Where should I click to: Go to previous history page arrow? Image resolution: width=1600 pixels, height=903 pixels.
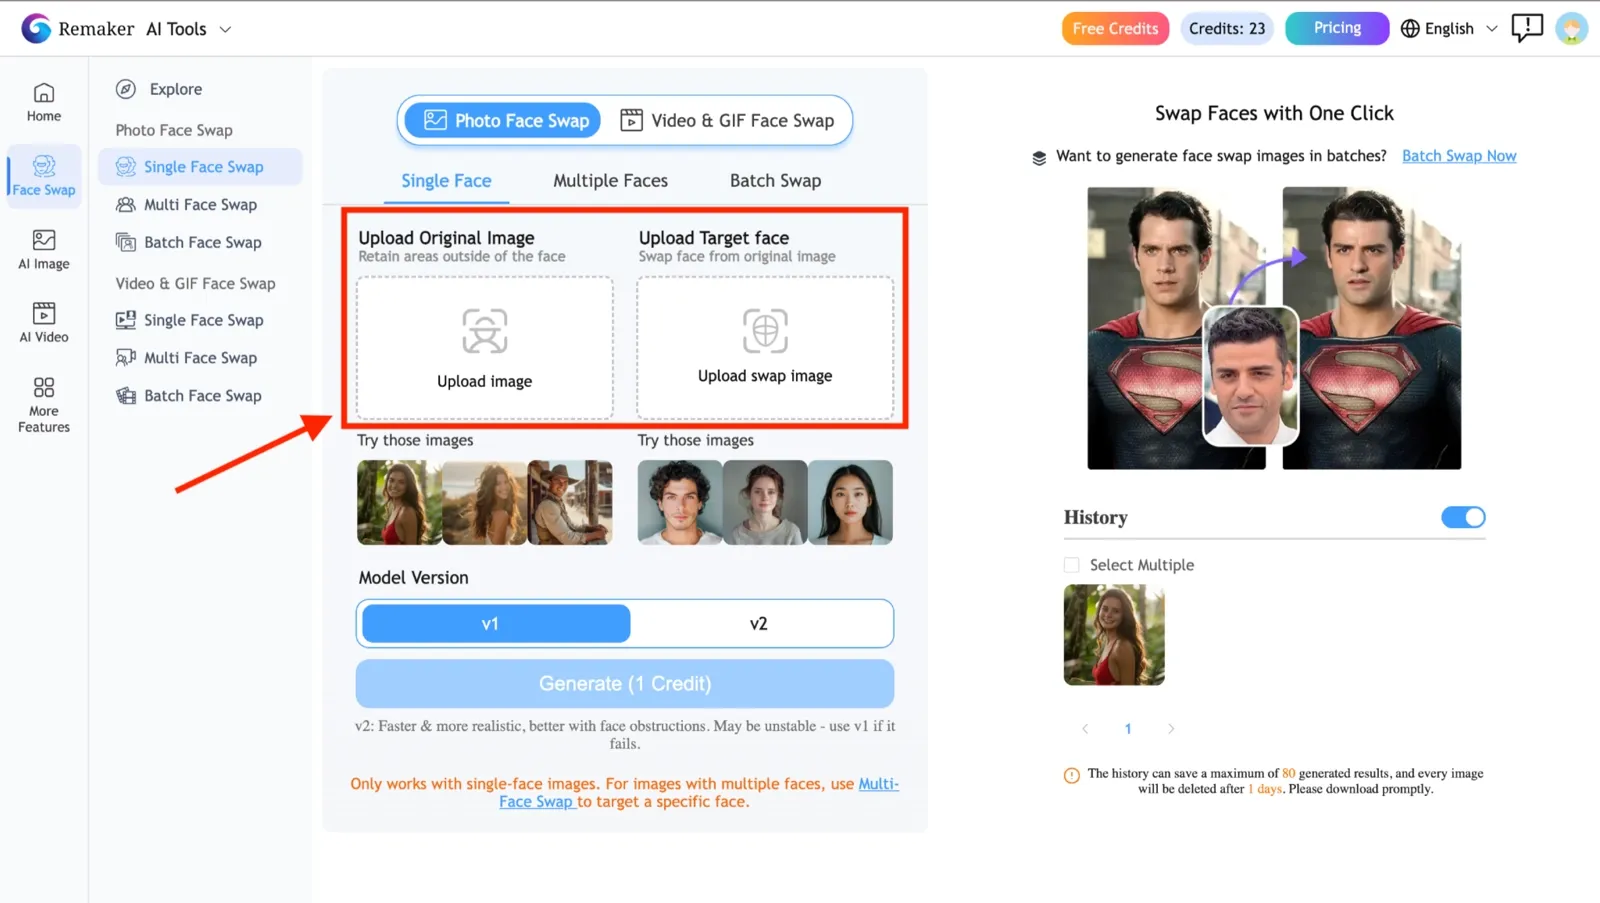(x=1085, y=729)
